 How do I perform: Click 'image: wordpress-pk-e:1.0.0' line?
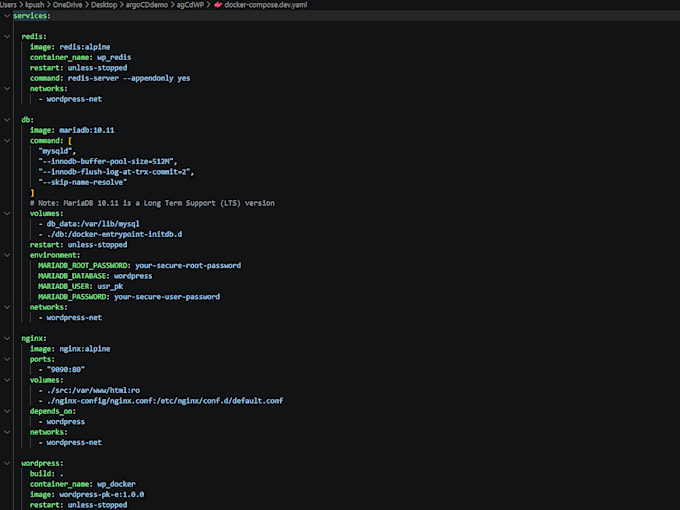[x=87, y=494]
